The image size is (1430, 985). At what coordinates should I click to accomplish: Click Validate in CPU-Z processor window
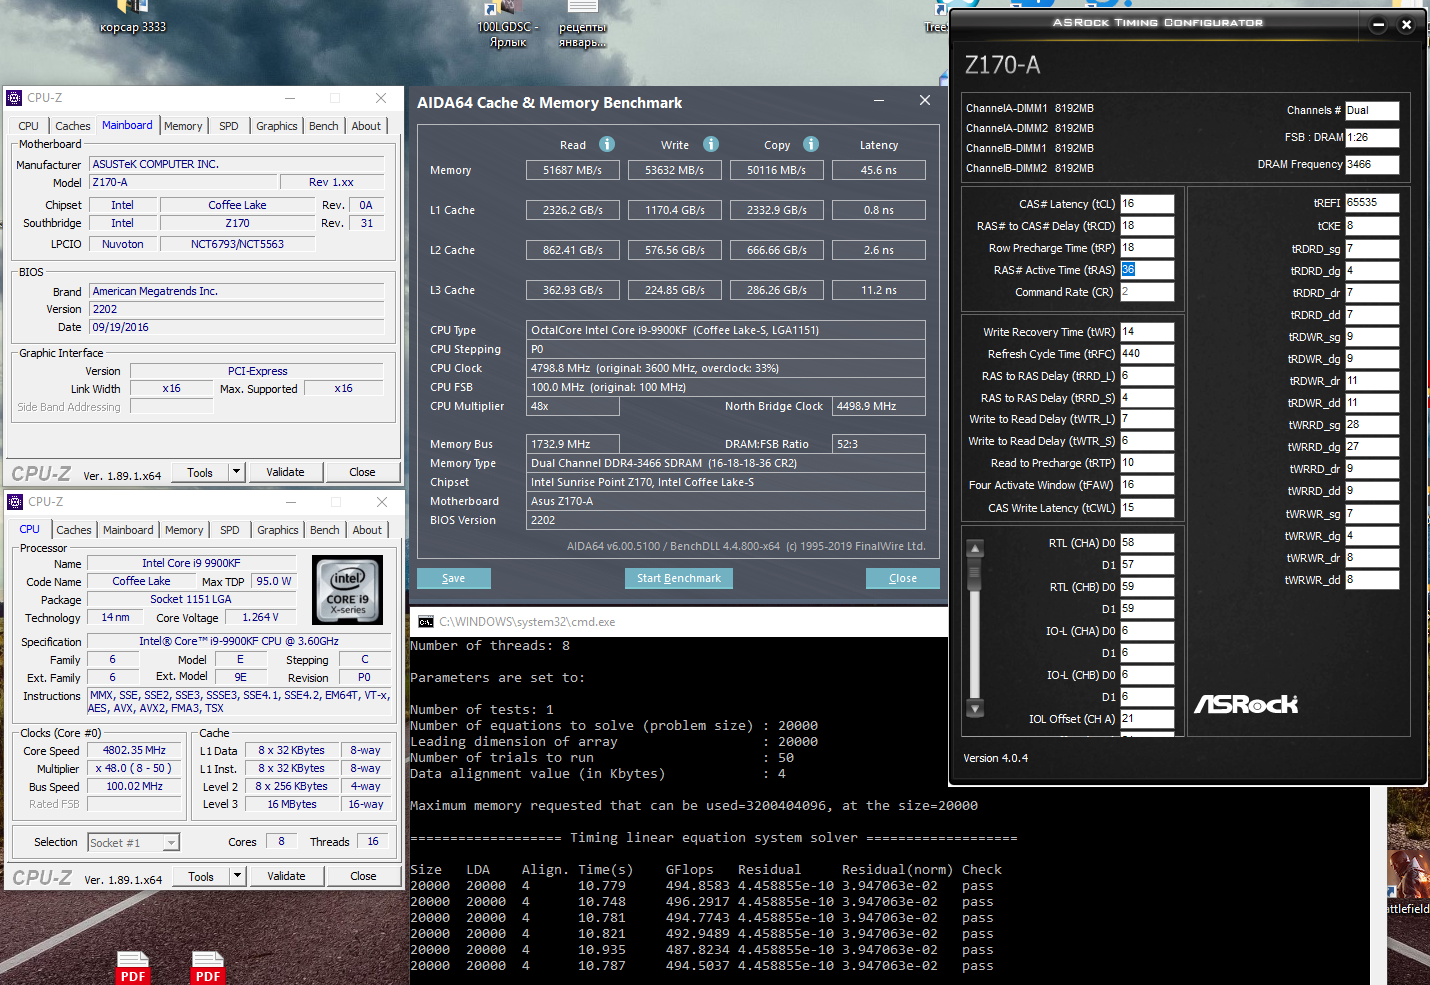tap(286, 876)
